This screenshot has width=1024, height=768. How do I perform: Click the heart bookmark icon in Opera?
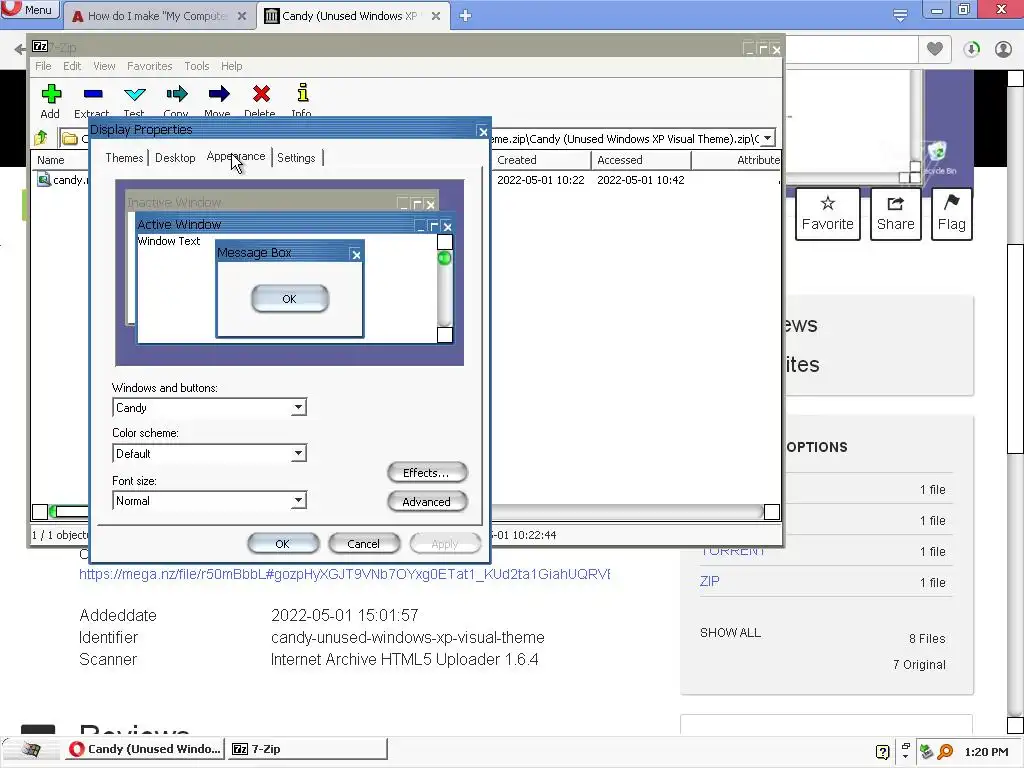coord(935,49)
